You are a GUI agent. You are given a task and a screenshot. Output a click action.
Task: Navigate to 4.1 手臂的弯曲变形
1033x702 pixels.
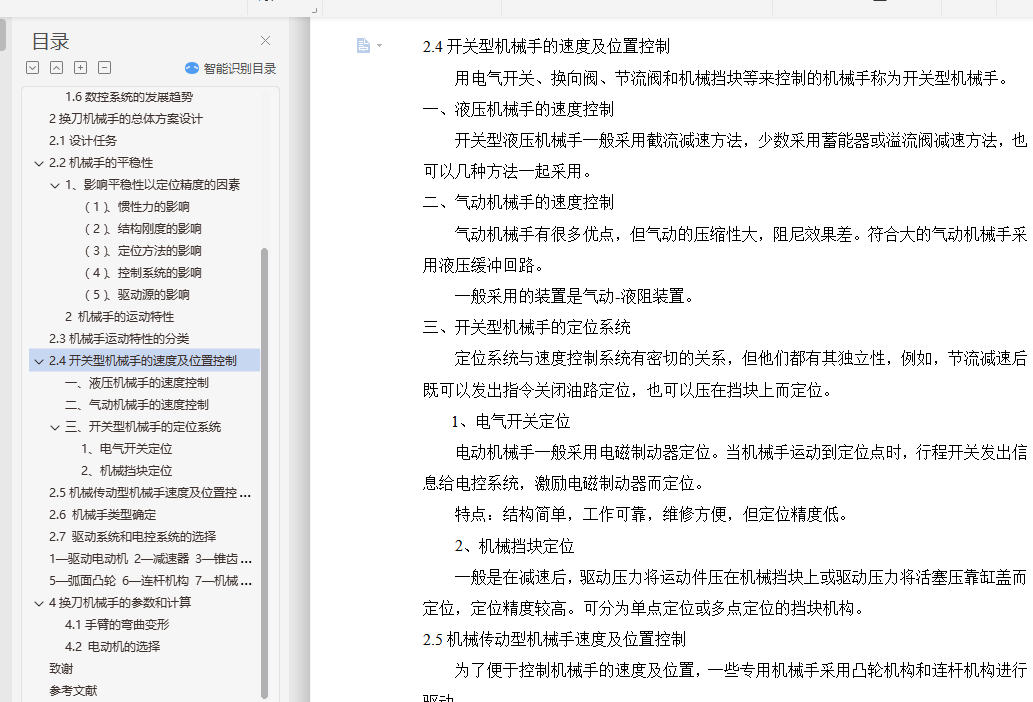click(117, 625)
